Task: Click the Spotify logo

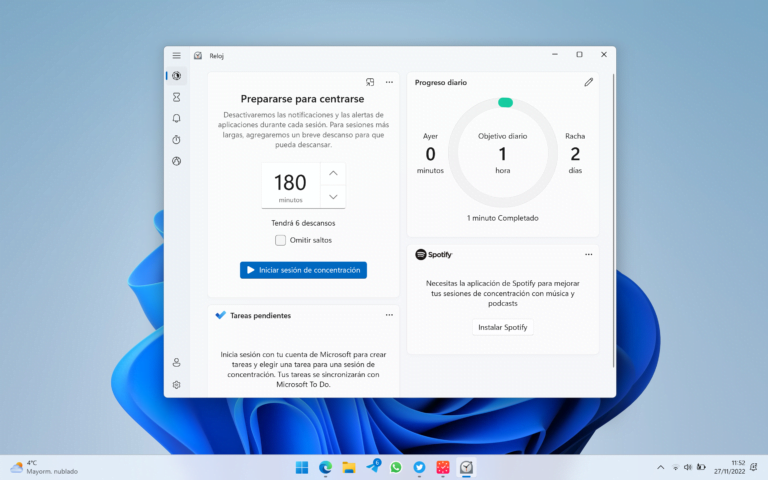Action: [433, 254]
